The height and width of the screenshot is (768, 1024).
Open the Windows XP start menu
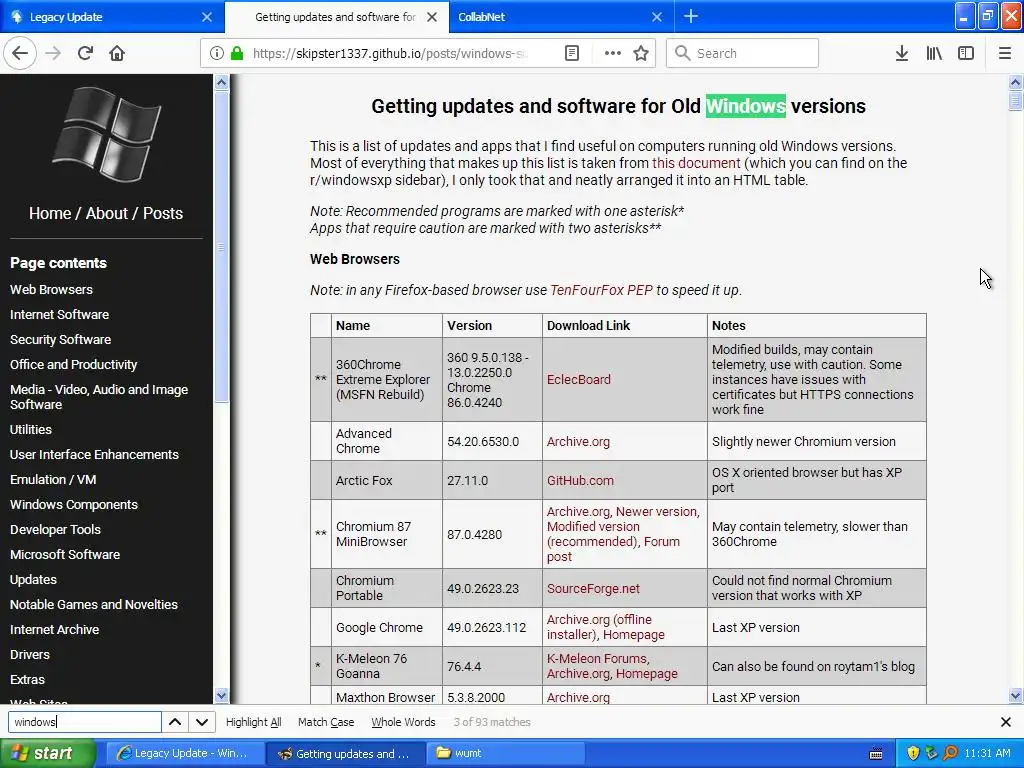point(48,753)
